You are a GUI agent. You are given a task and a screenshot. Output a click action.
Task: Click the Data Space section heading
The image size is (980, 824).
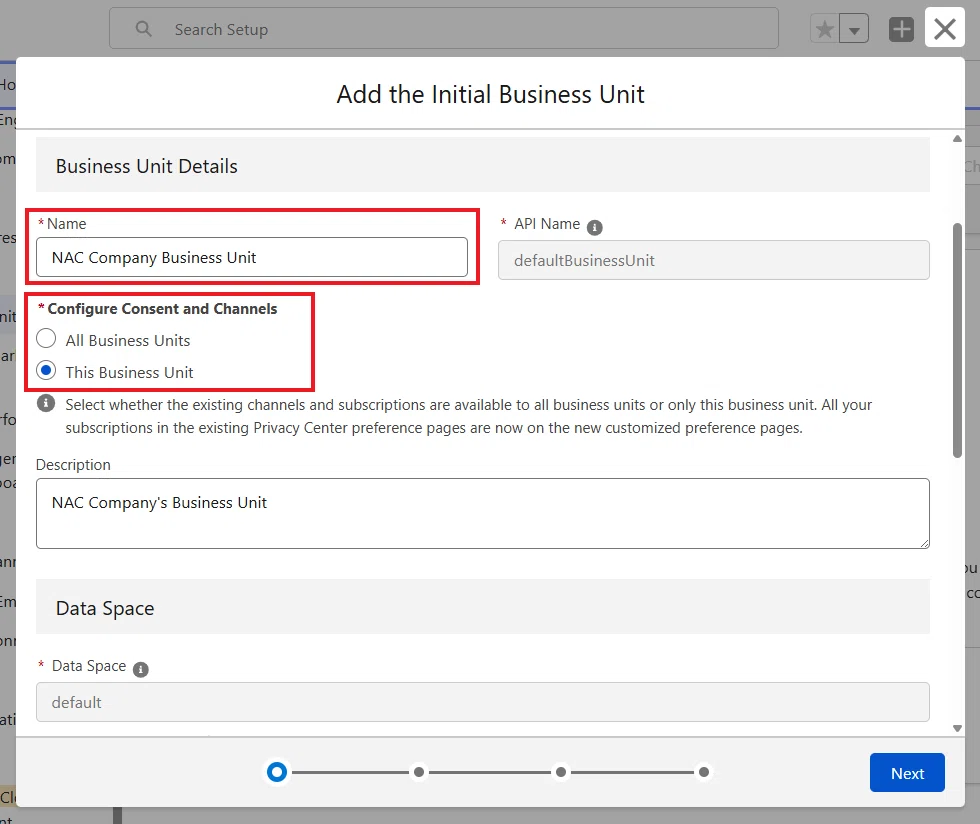point(105,608)
